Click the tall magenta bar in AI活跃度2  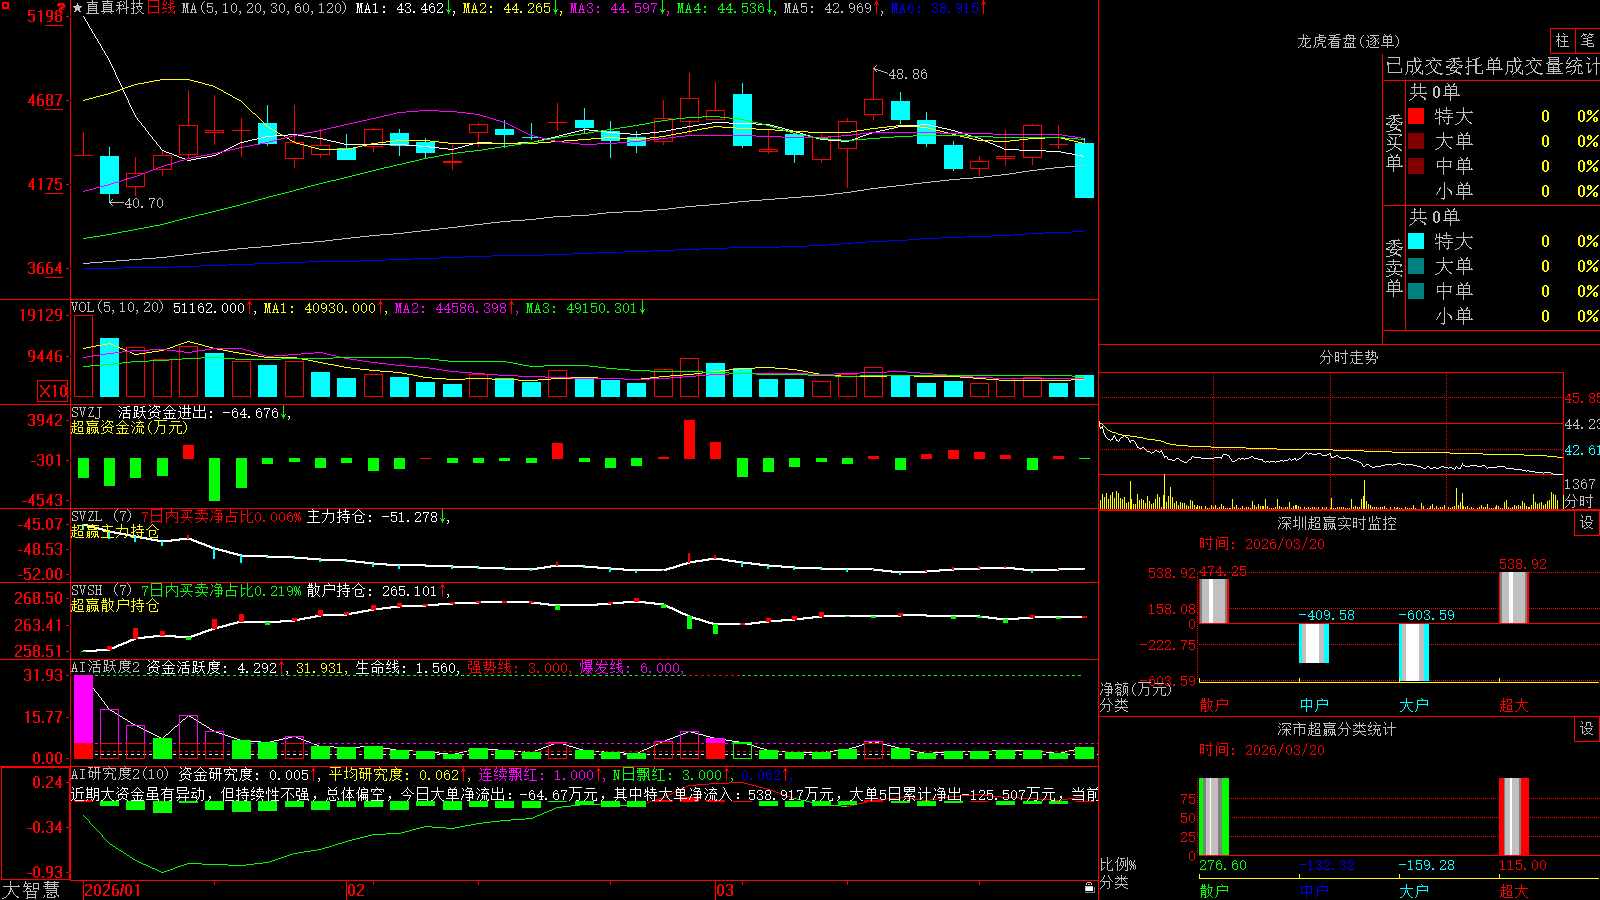click(83, 710)
